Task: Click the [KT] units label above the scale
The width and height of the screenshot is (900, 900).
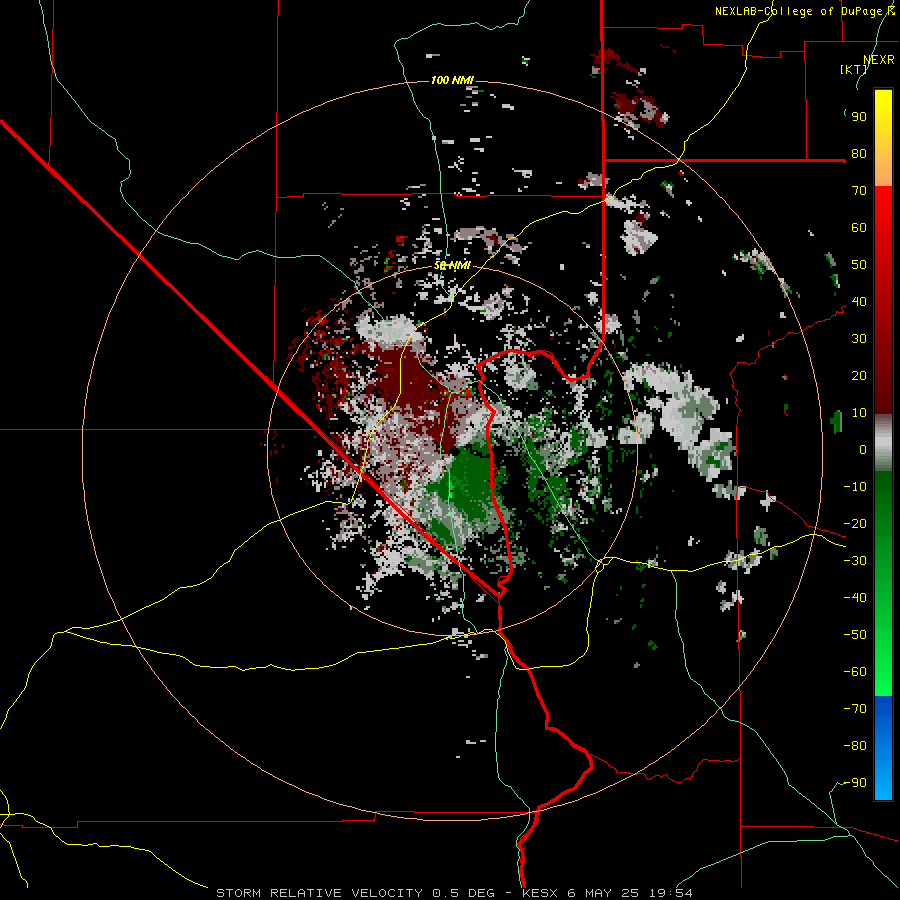Action: point(854,69)
